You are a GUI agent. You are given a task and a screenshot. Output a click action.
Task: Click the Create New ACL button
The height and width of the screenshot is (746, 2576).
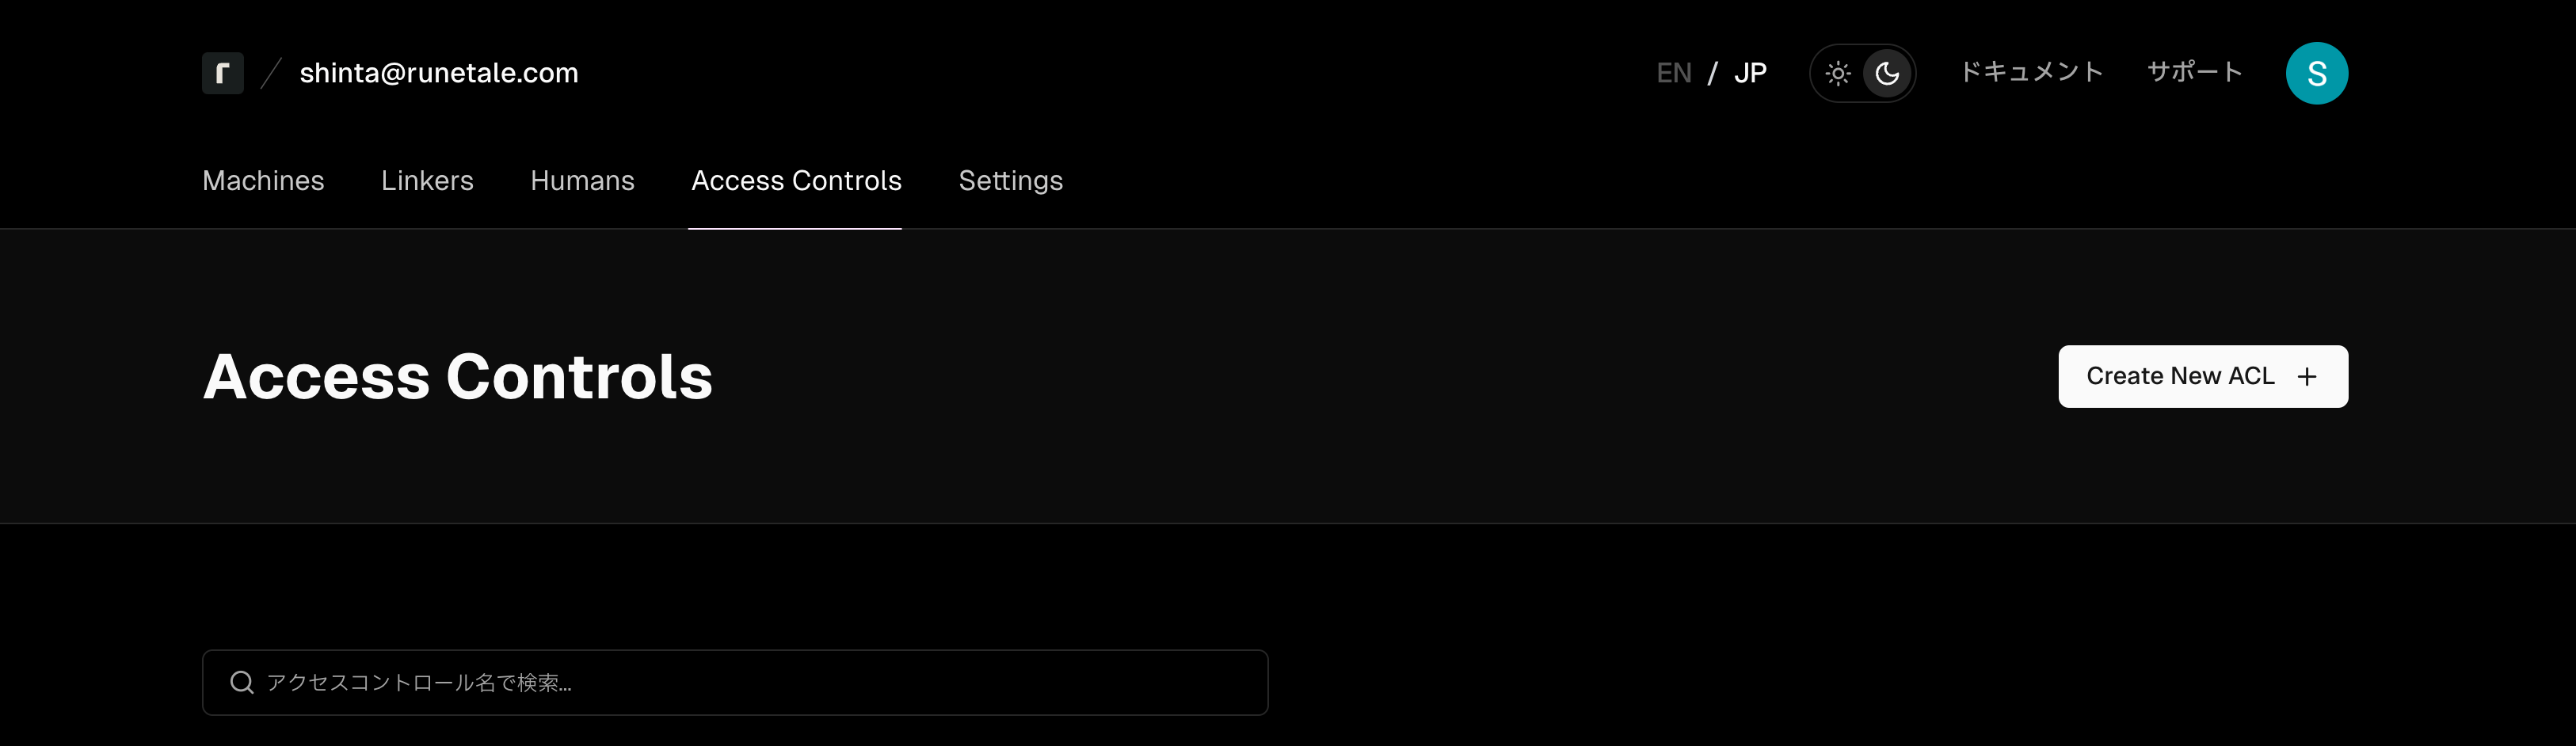point(2203,376)
